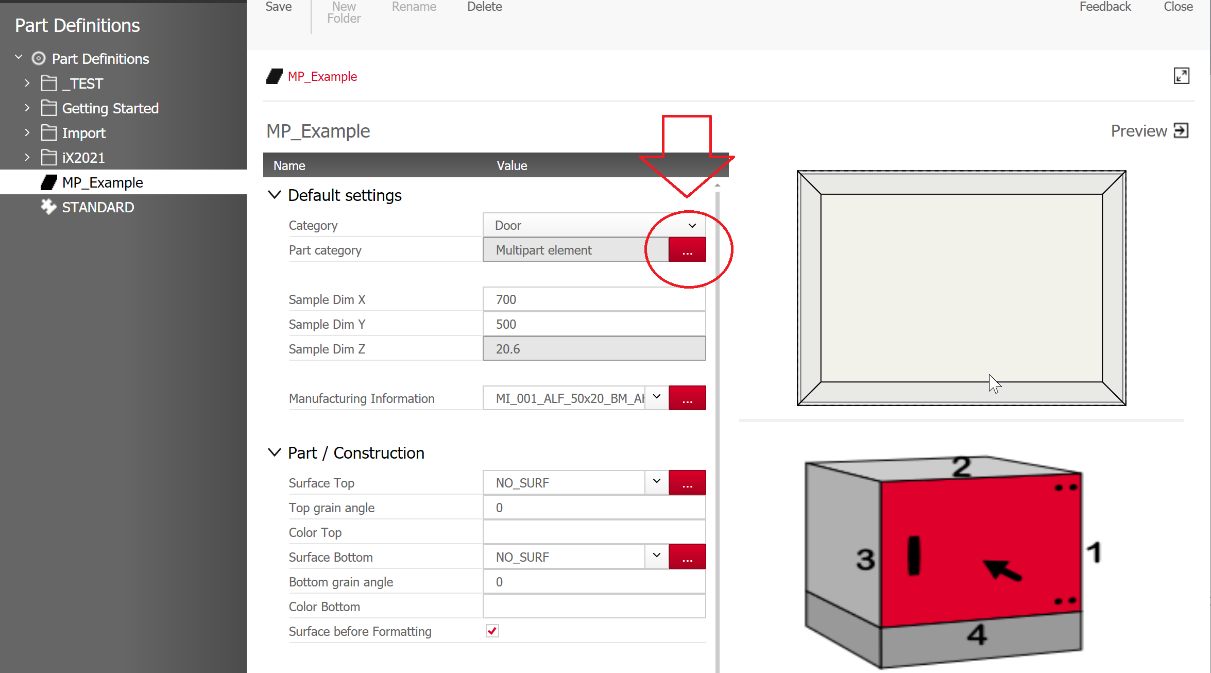Click the Manufacturing Information label
Image resolution: width=1211 pixels, height=673 pixels.
pyautogui.click(x=361, y=398)
